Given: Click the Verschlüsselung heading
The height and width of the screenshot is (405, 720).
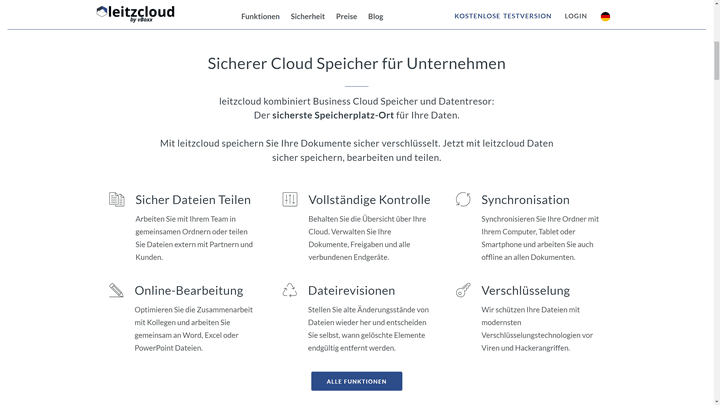Looking at the screenshot, I should click(x=525, y=291).
